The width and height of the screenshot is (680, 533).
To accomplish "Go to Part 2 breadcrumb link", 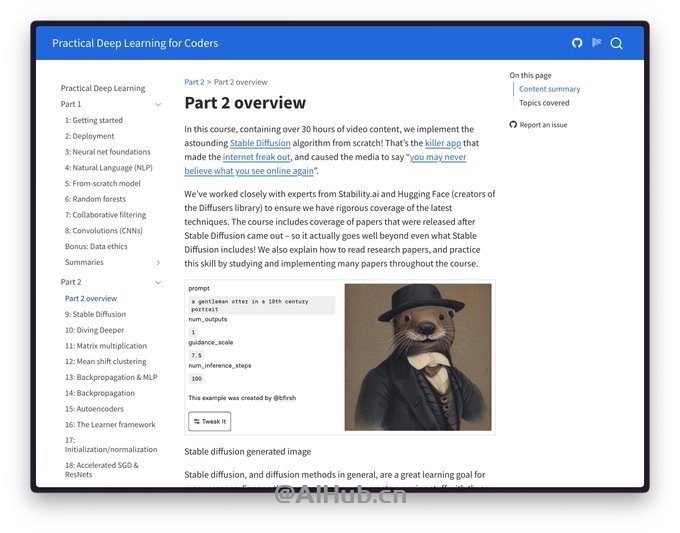I will click(x=194, y=82).
